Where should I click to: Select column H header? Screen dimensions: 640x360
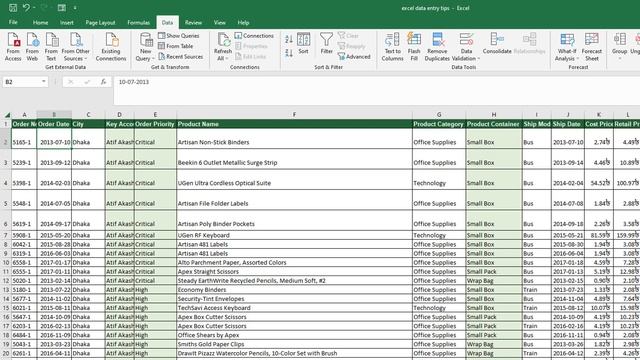494,115
